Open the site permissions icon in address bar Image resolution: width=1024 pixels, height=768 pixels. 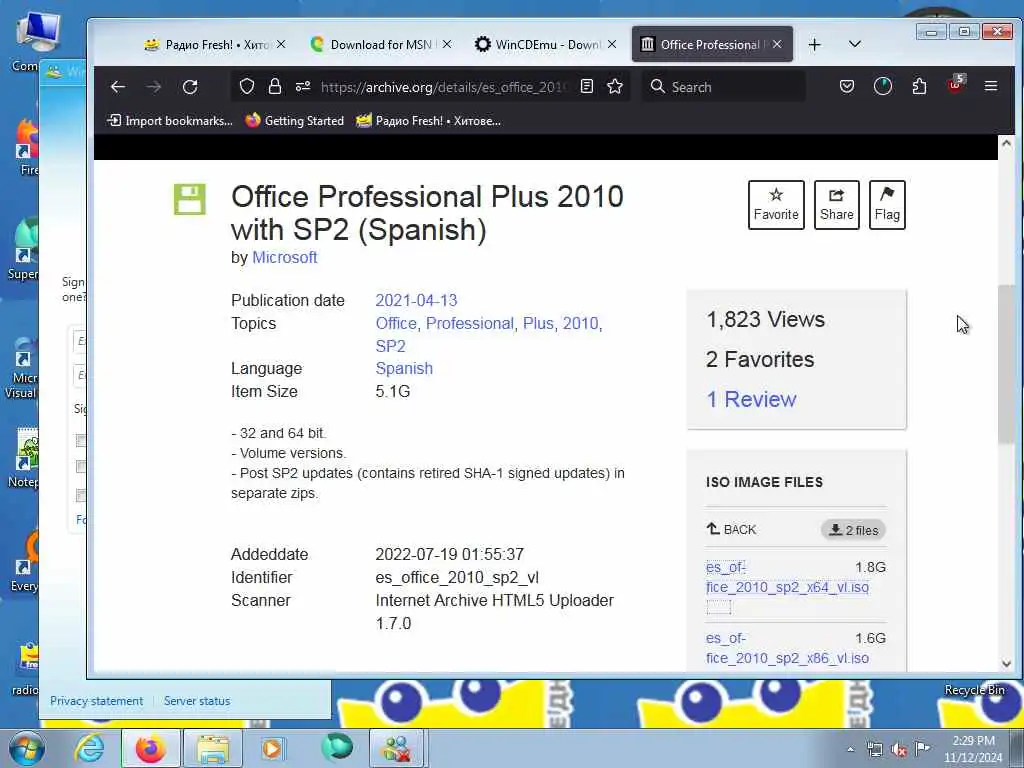coord(302,86)
